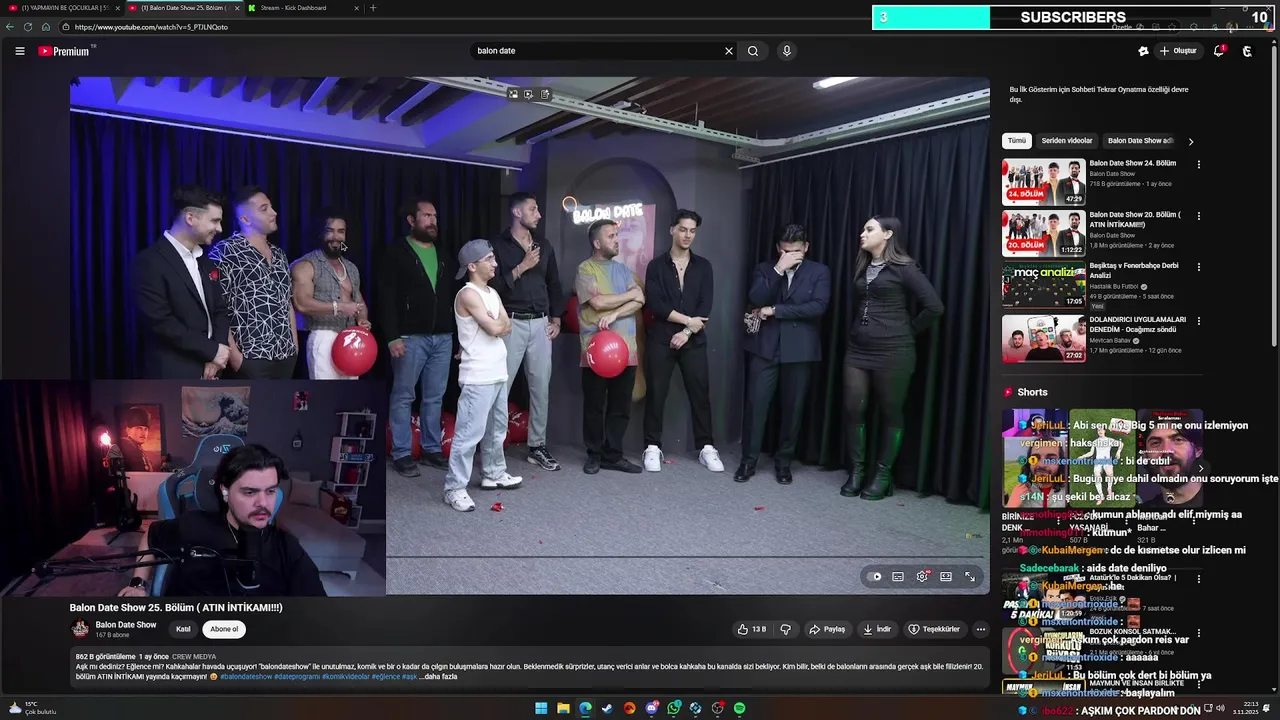Open Balon Date Show channel avatar

coord(80,629)
